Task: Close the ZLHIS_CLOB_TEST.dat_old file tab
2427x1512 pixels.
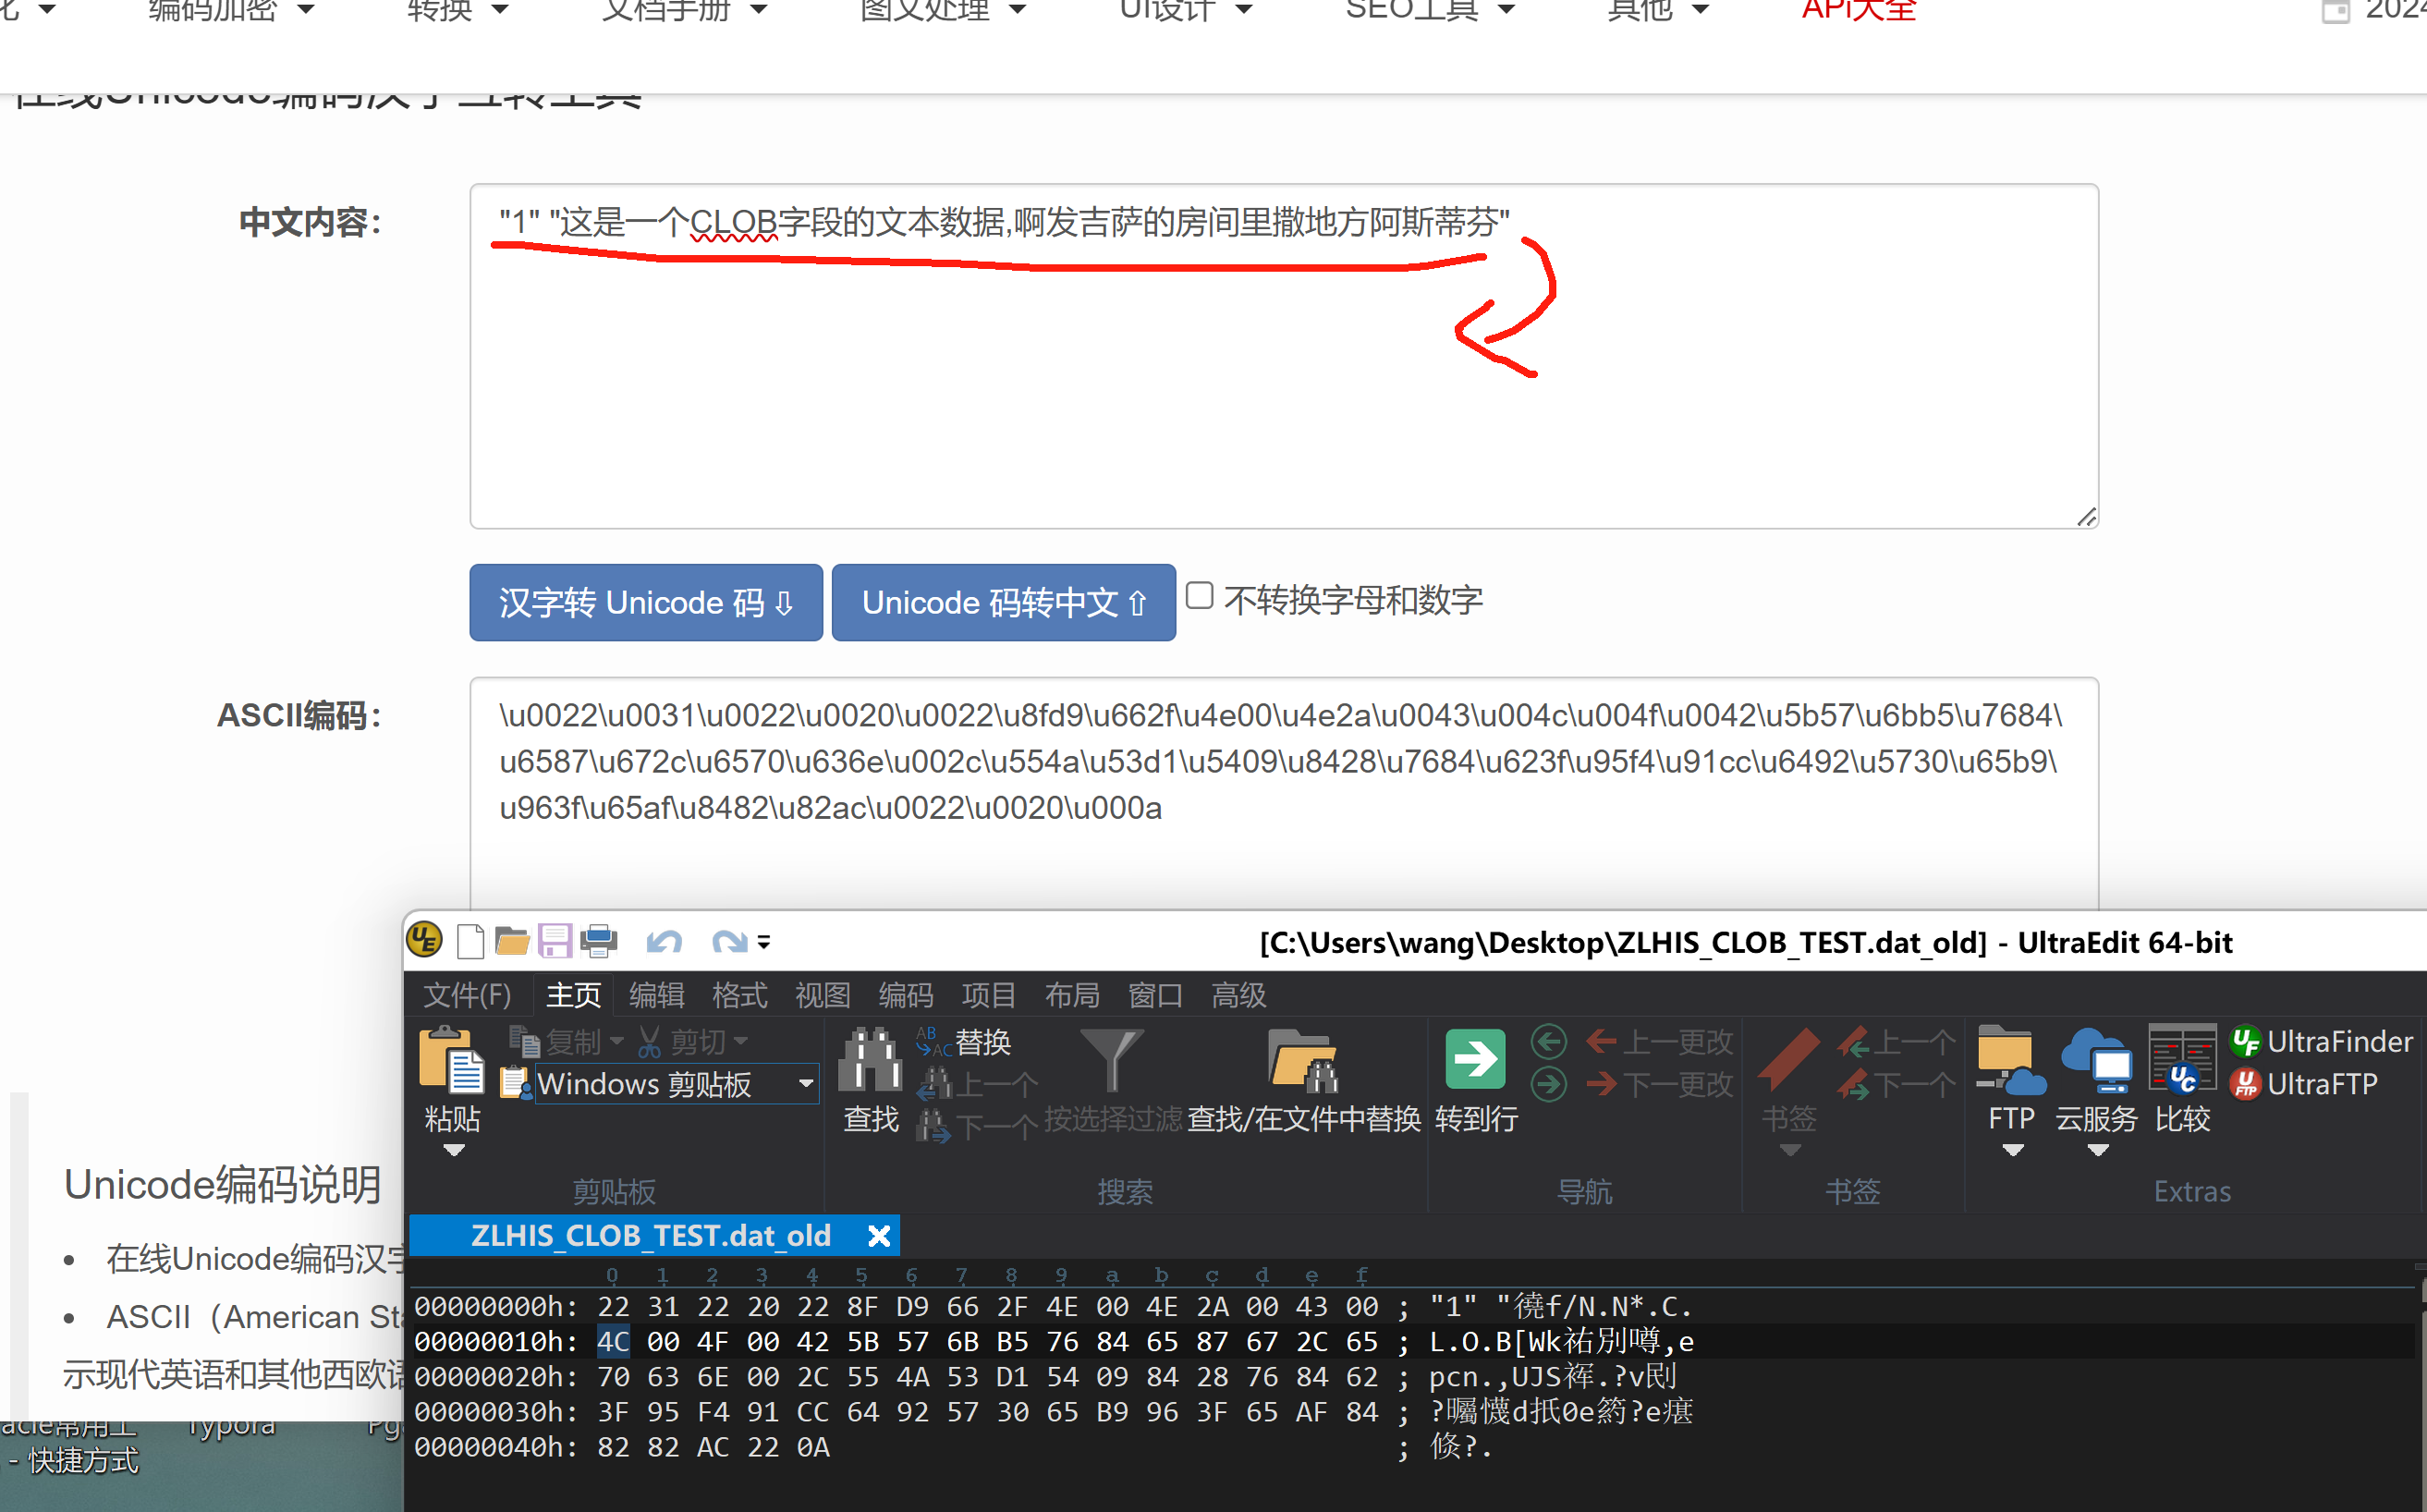Action: tap(879, 1236)
